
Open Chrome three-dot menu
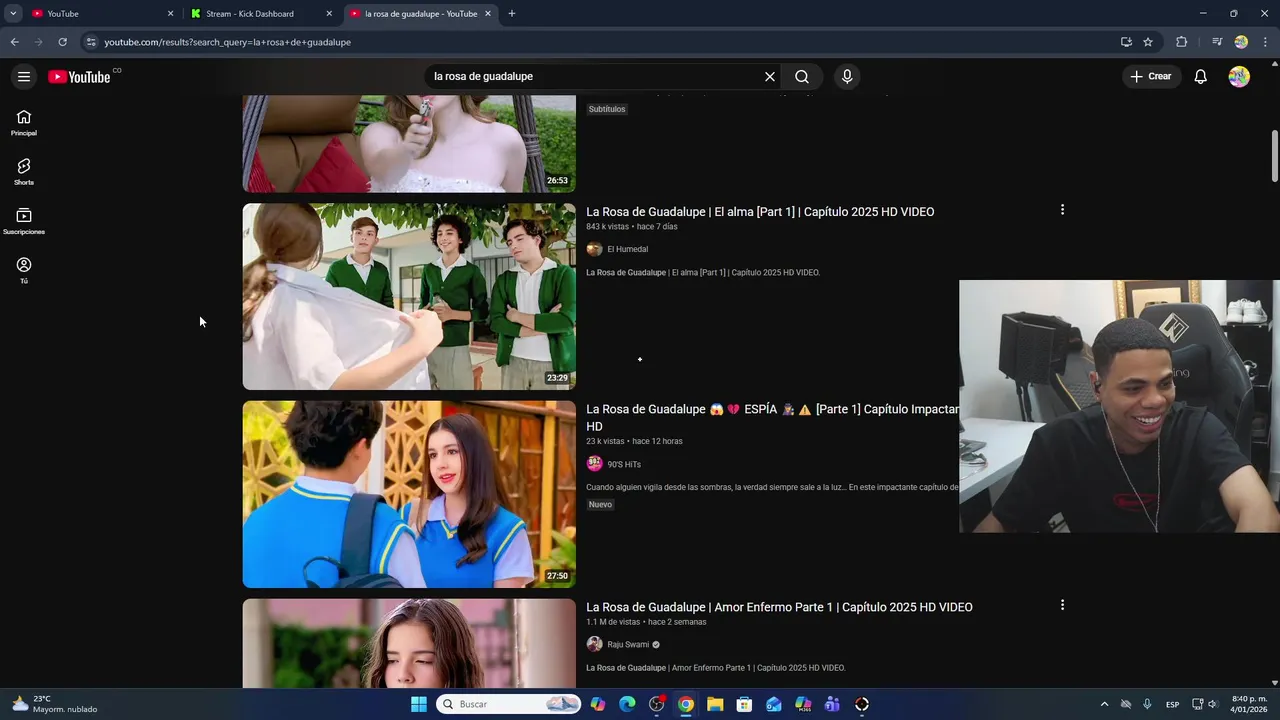pyautogui.click(x=1266, y=42)
